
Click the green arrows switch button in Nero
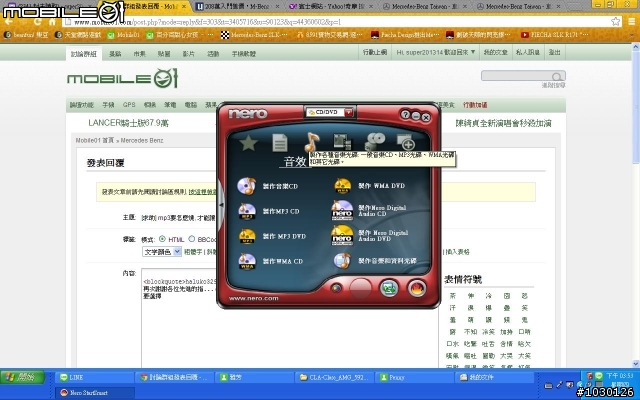pos(389,288)
